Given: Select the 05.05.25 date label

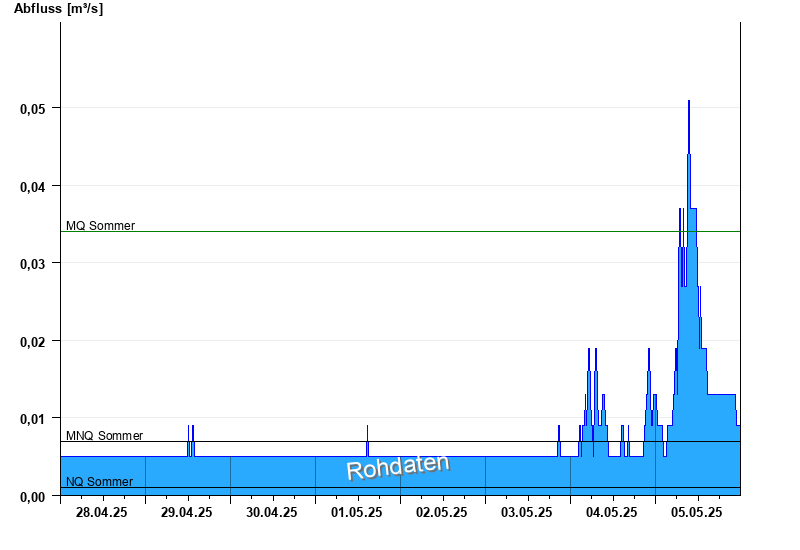Looking at the screenshot, I should pyautogui.click(x=697, y=513).
